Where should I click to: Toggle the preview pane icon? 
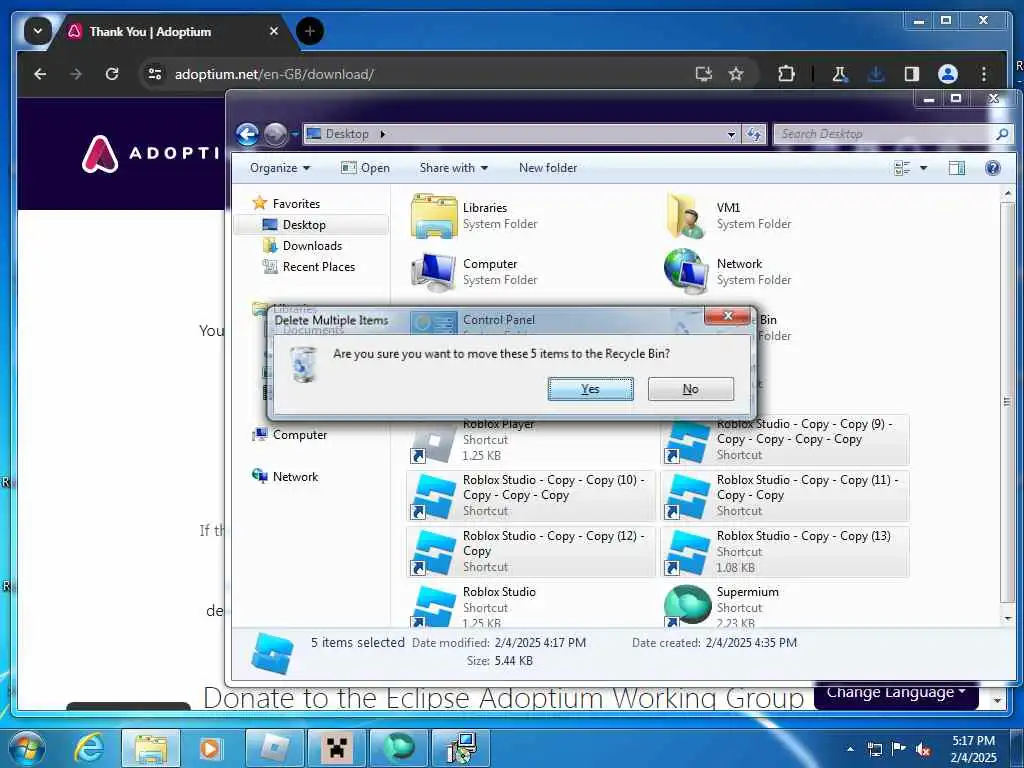956,168
